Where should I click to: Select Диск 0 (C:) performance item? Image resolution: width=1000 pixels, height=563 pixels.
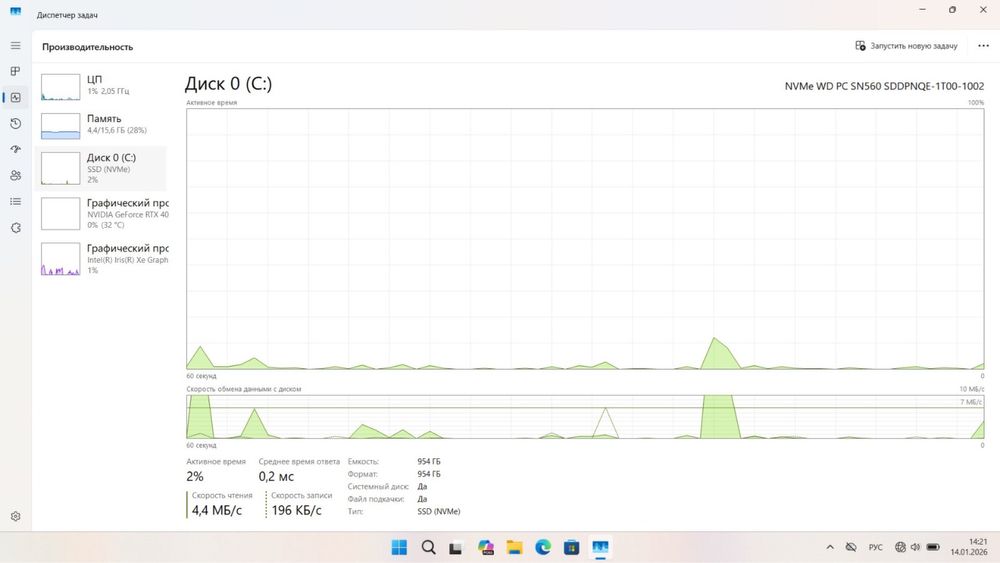101,168
